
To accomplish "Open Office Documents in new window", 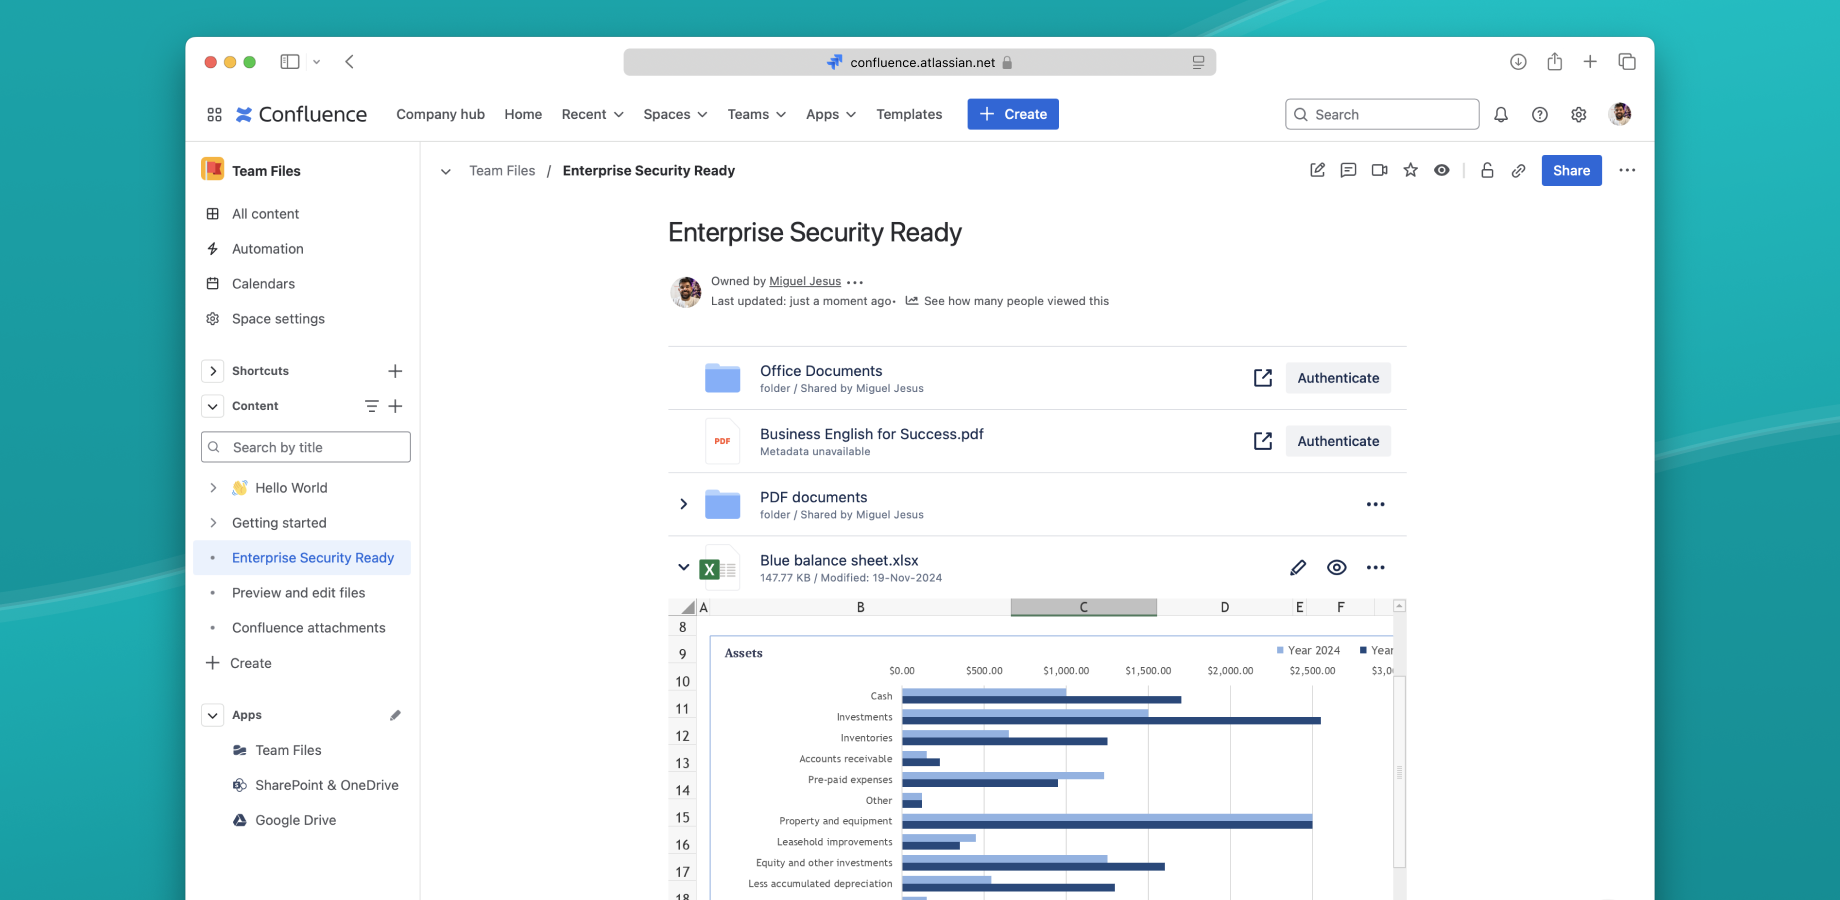I will pyautogui.click(x=1263, y=378).
